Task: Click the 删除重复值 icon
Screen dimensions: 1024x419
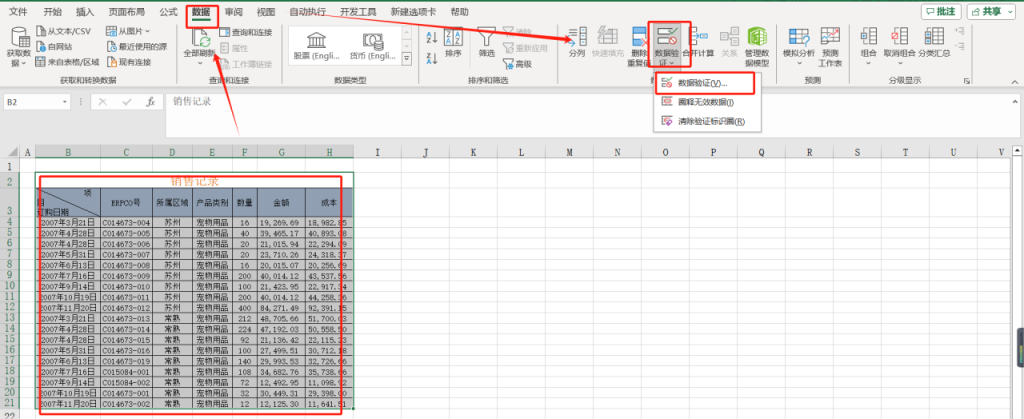Action: click(x=640, y=37)
